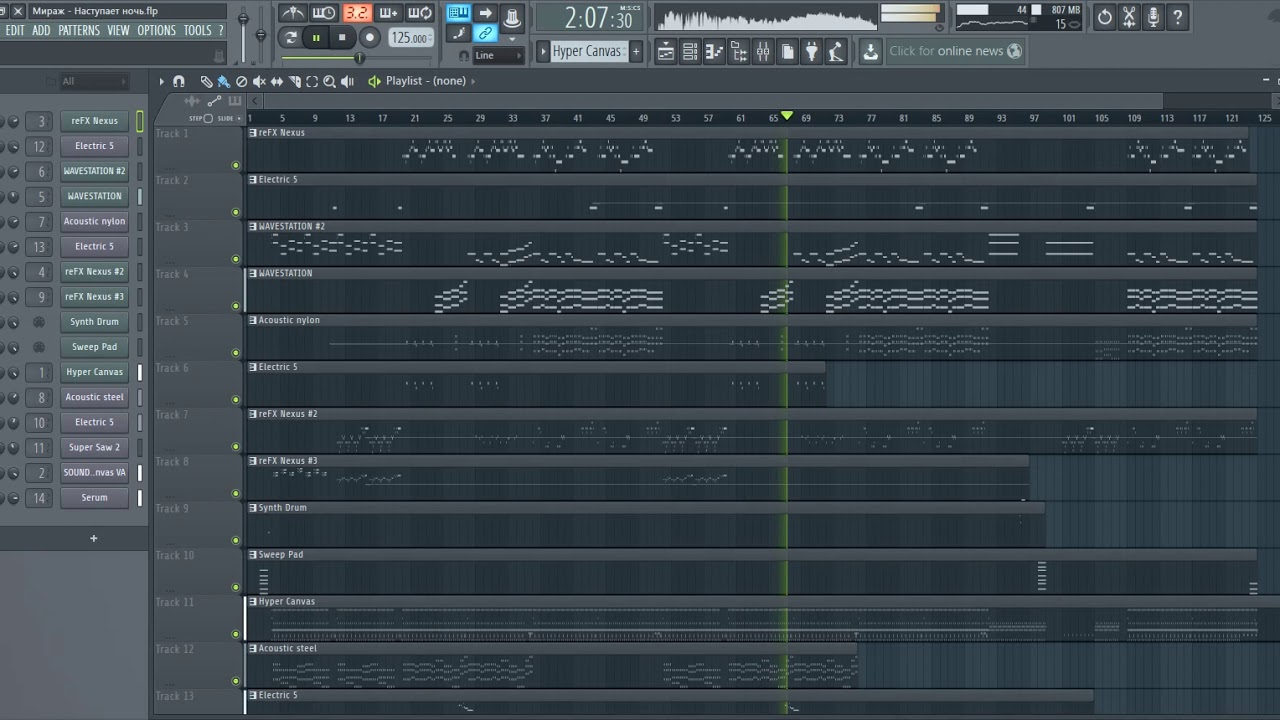Toggle step editing arrow icon
The width and height of the screenshot is (1280, 720).
click(x=485, y=13)
